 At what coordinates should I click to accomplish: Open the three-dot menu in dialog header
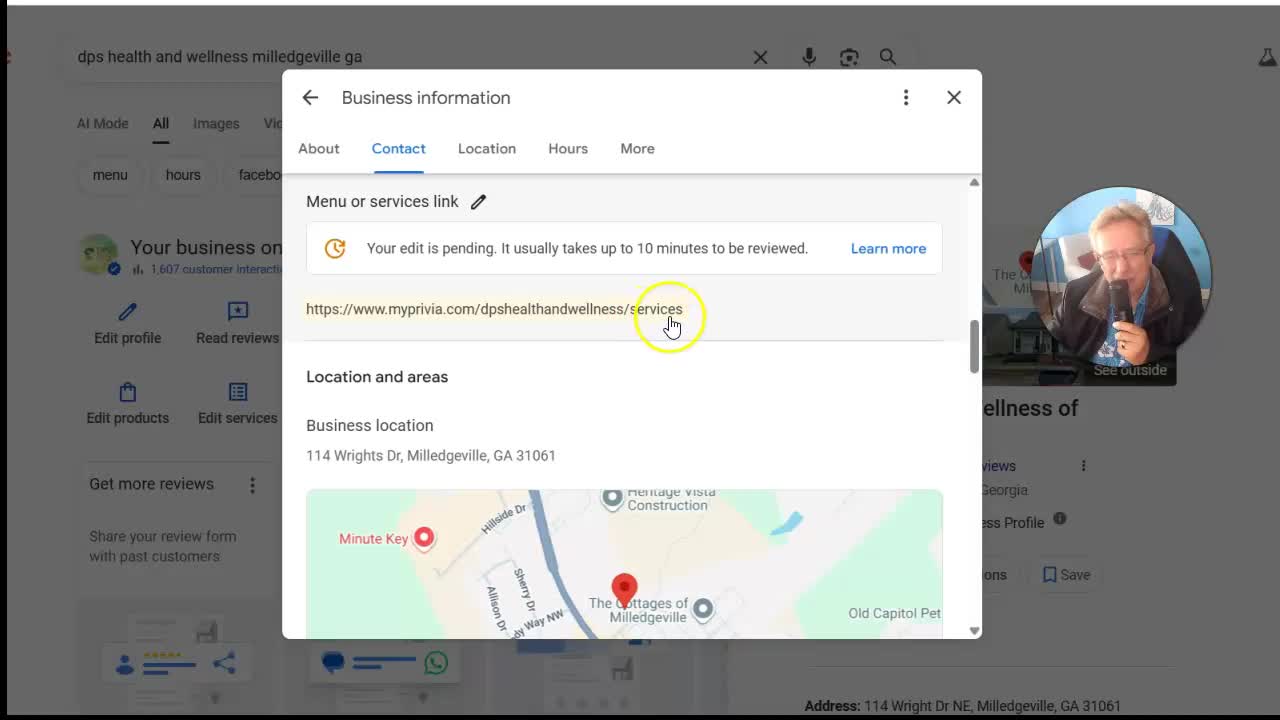tap(906, 98)
